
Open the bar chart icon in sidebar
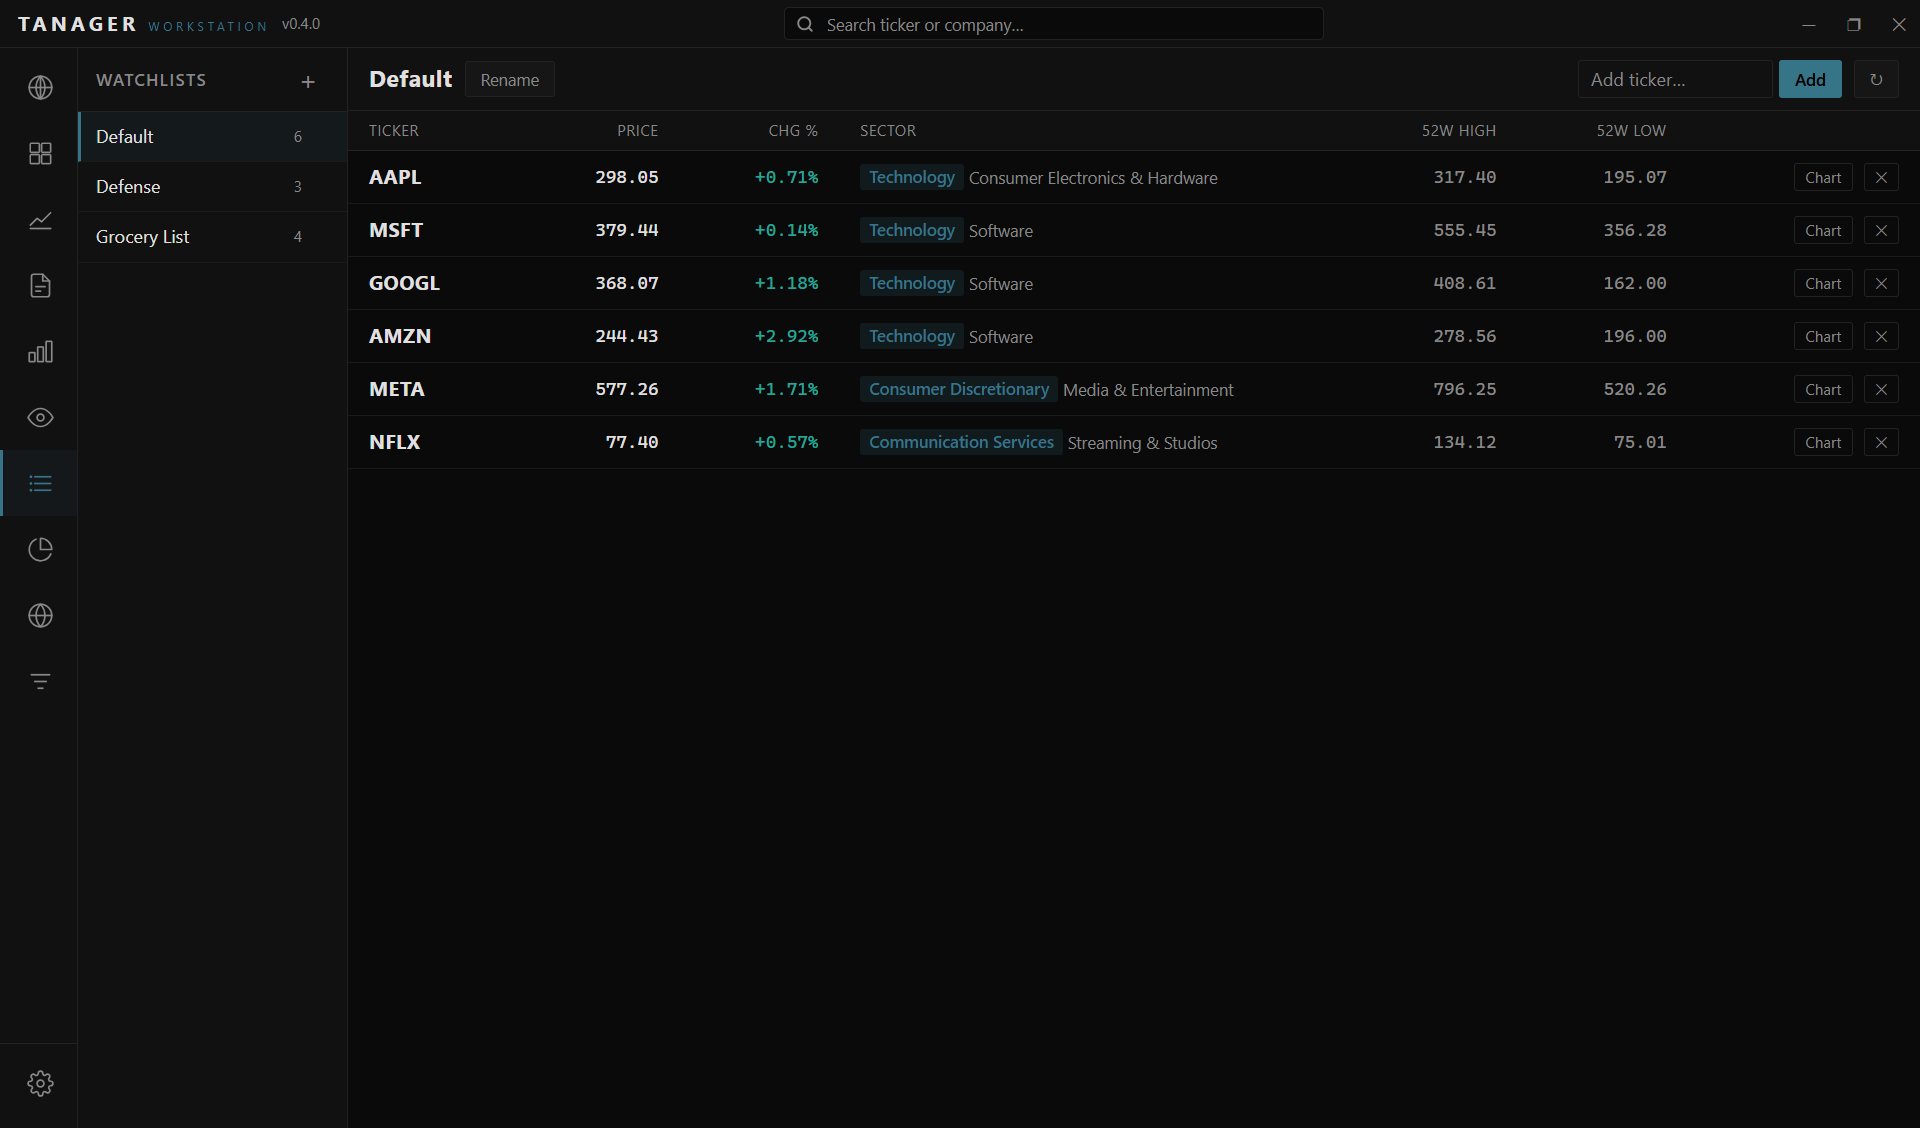tap(40, 352)
